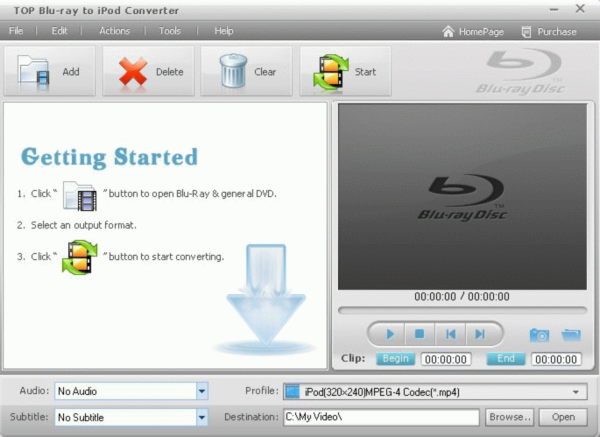This screenshot has width=600, height=437.
Task: Click the preview seek slider
Action: click(x=462, y=310)
